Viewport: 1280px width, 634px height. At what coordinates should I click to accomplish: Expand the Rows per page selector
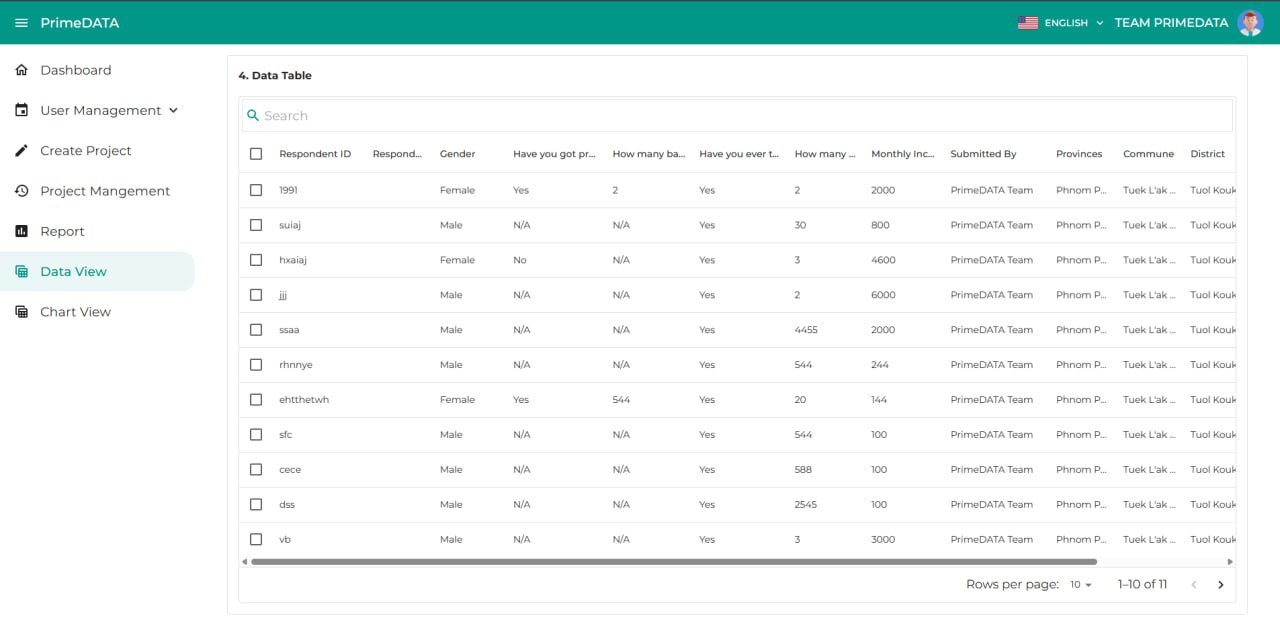coord(1079,584)
